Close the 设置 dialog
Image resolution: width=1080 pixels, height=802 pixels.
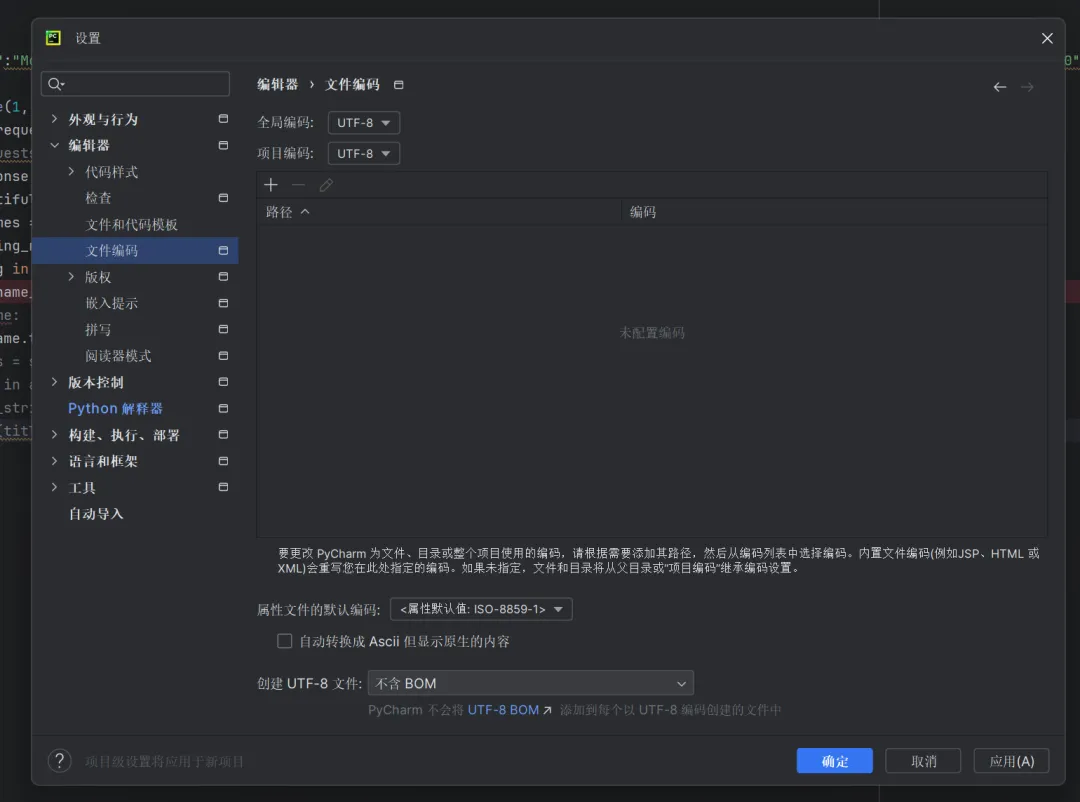coord(1047,39)
